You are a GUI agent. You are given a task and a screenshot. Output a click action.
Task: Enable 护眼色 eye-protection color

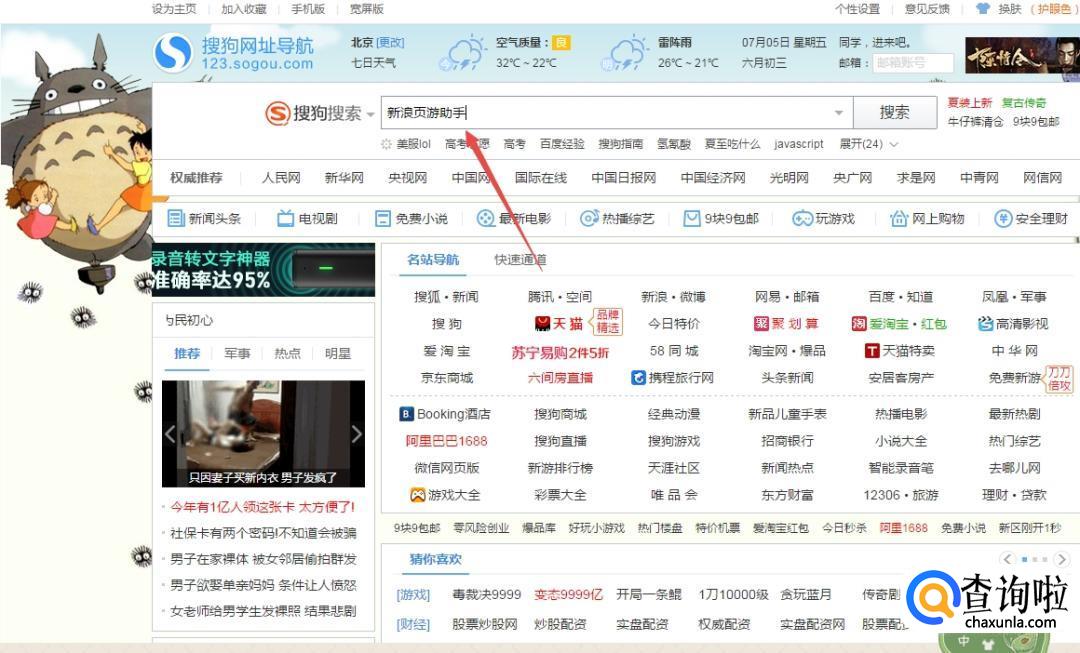coord(1052,9)
